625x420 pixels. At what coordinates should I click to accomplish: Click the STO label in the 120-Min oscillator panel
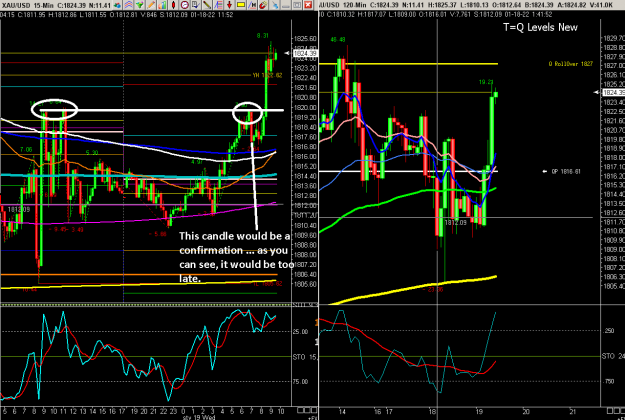coord(608,356)
